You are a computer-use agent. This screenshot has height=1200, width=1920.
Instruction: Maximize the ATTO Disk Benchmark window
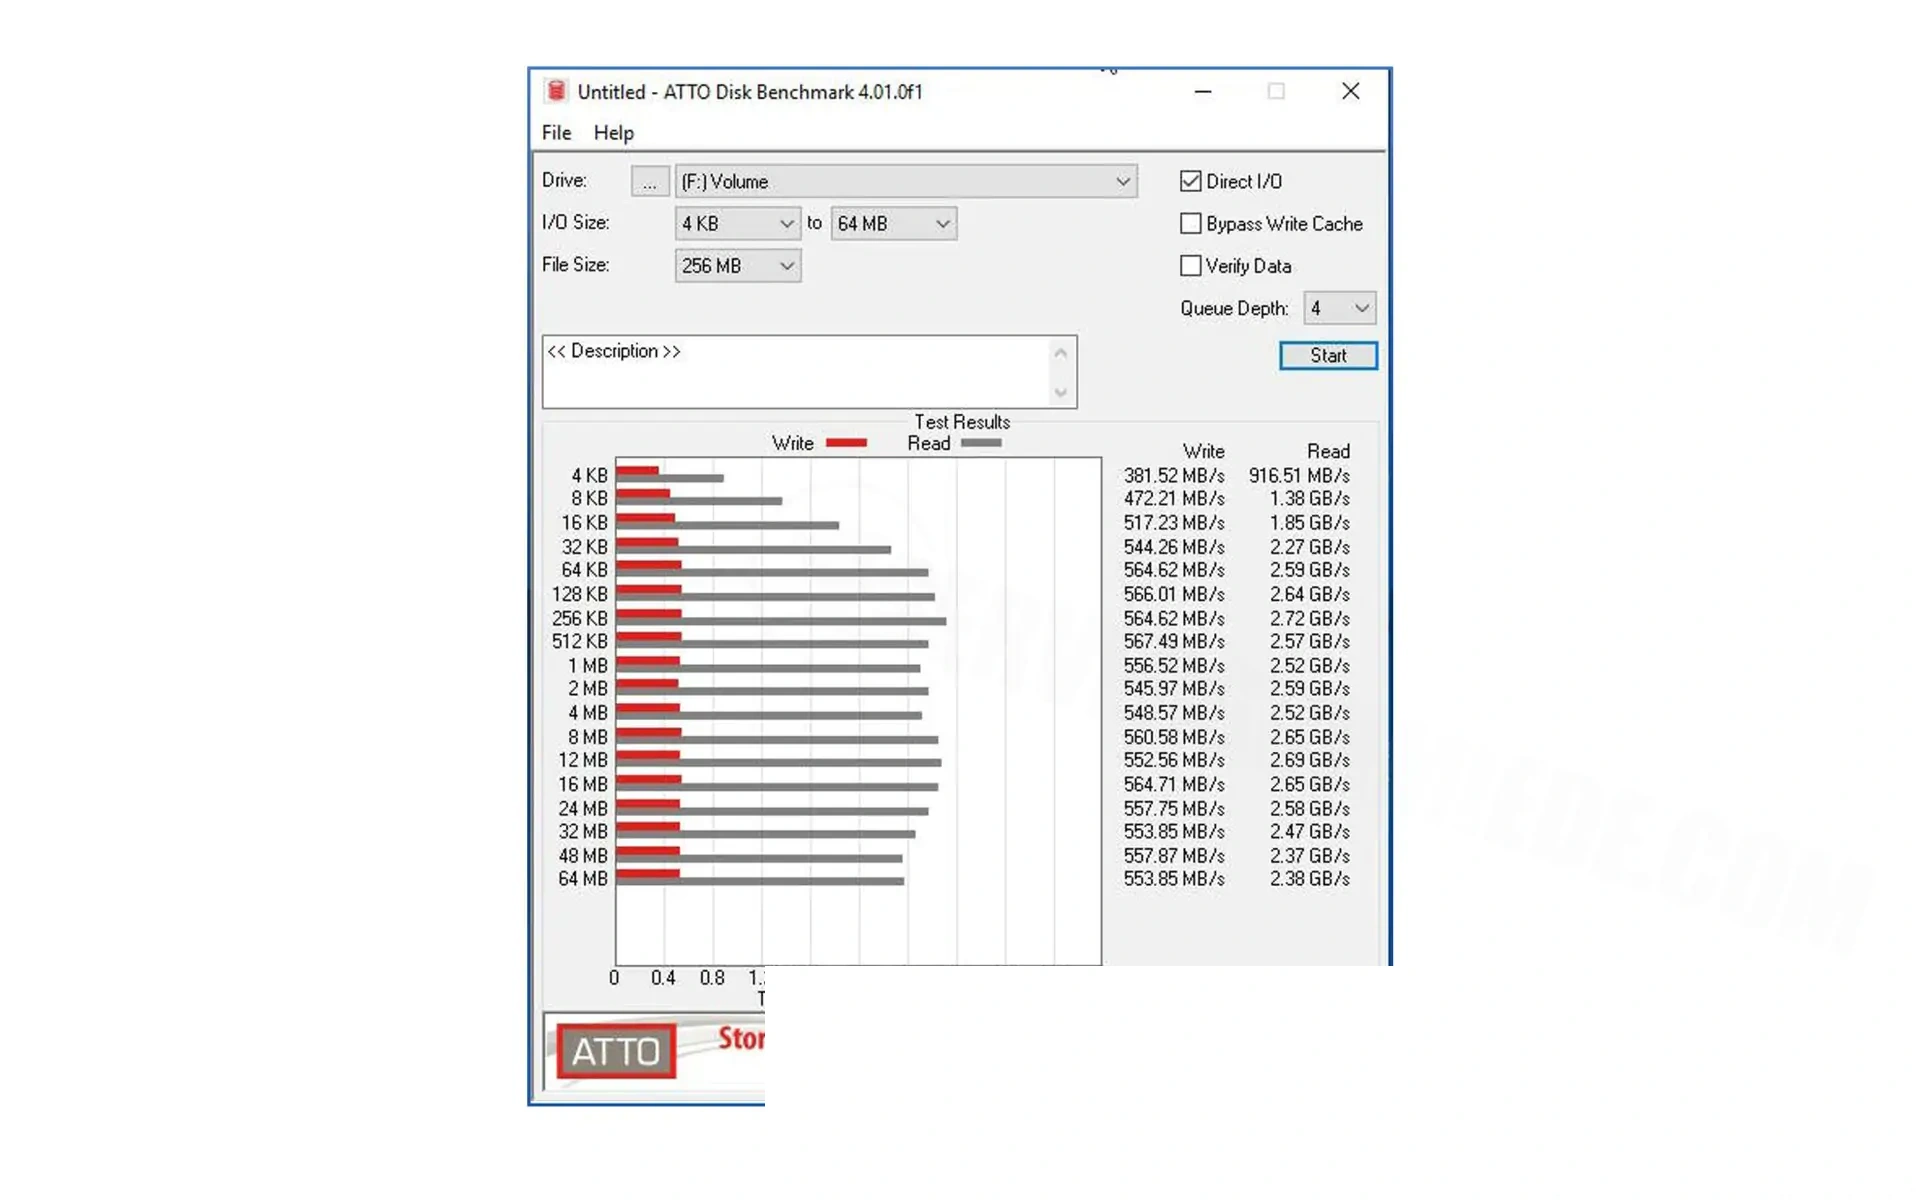tap(1276, 91)
